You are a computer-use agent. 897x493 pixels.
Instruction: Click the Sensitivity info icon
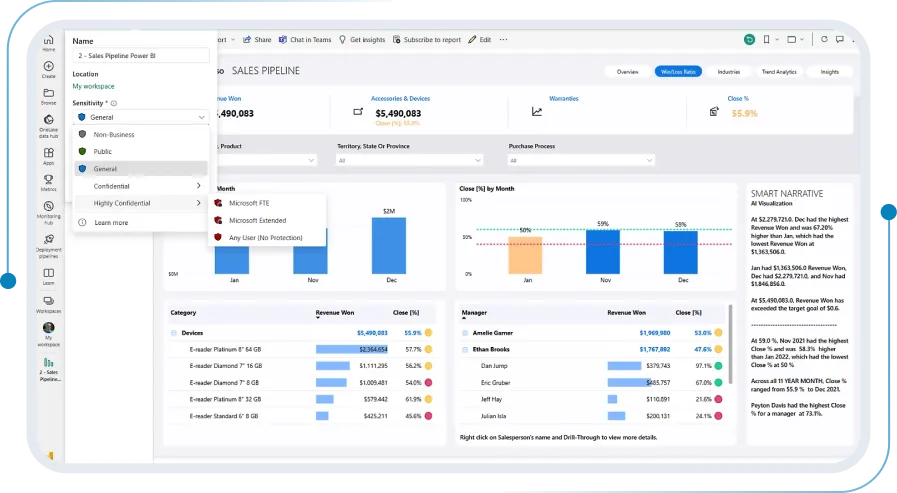click(114, 104)
